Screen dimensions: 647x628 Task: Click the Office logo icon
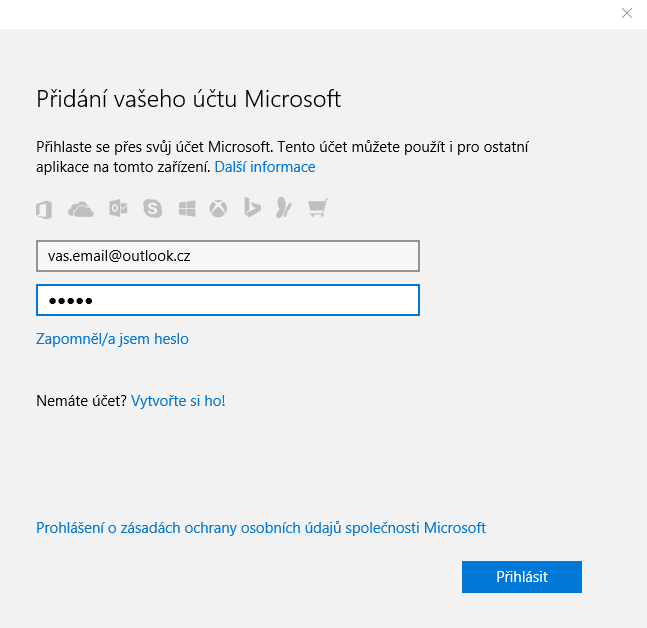pyautogui.click(x=44, y=208)
